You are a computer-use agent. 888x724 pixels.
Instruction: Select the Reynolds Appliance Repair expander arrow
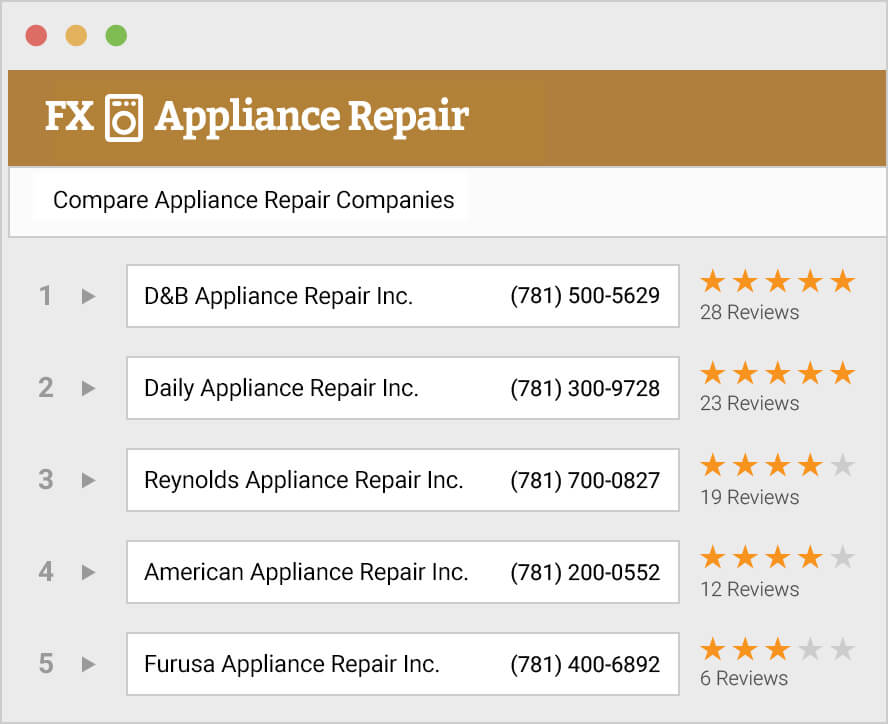[x=88, y=480]
